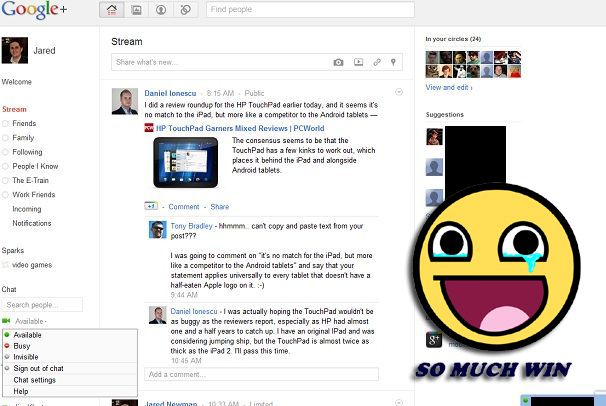Open the Home stream icon in top bar
This screenshot has width=606, height=406.
[112, 10]
